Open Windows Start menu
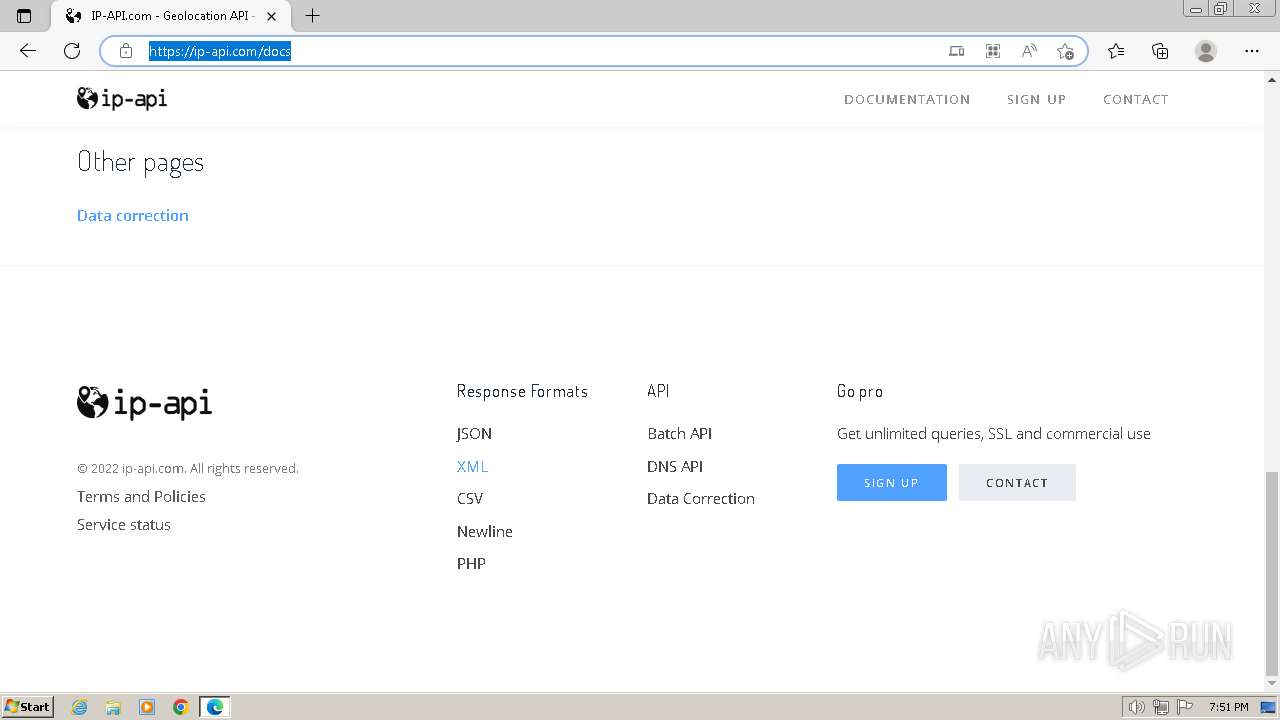The image size is (1280, 720). pos(28,707)
